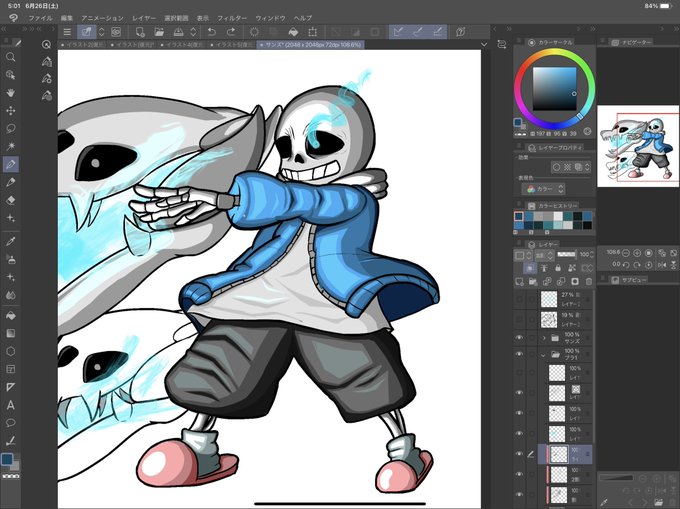The height and width of the screenshot is (509, 680).
Task: Click the New layer folder icon
Action: pyautogui.click(x=533, y=282)
